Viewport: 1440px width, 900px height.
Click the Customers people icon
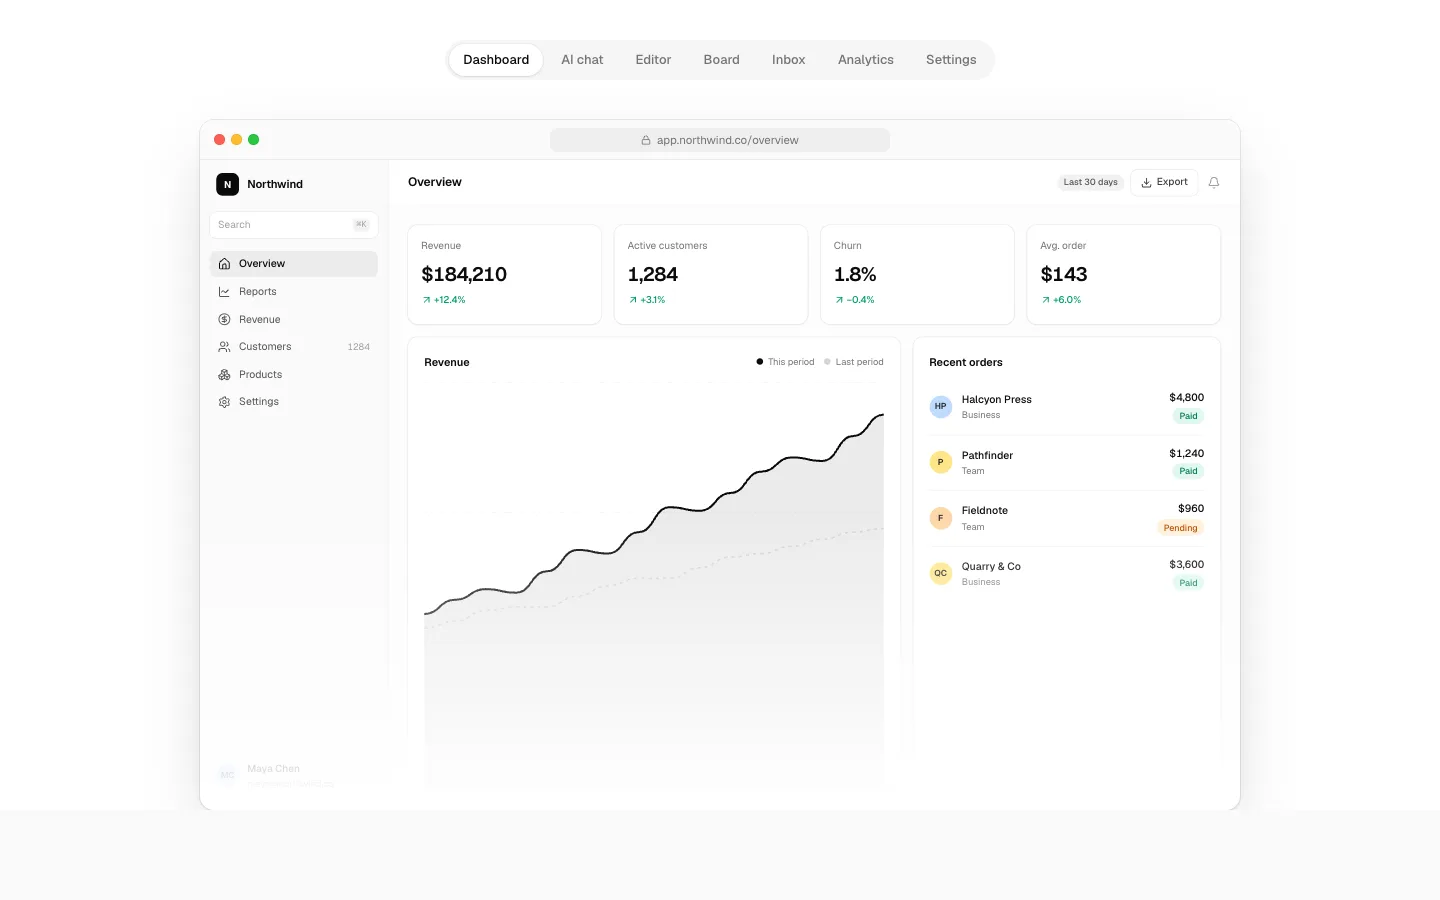point(224,347)
